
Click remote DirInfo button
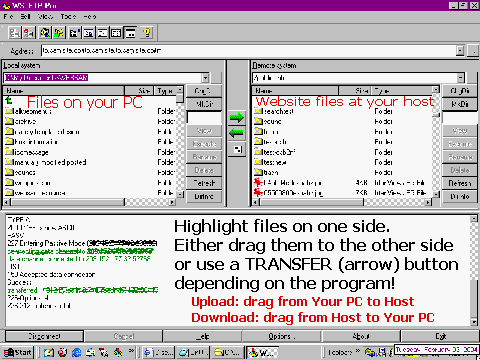[460, 196]
